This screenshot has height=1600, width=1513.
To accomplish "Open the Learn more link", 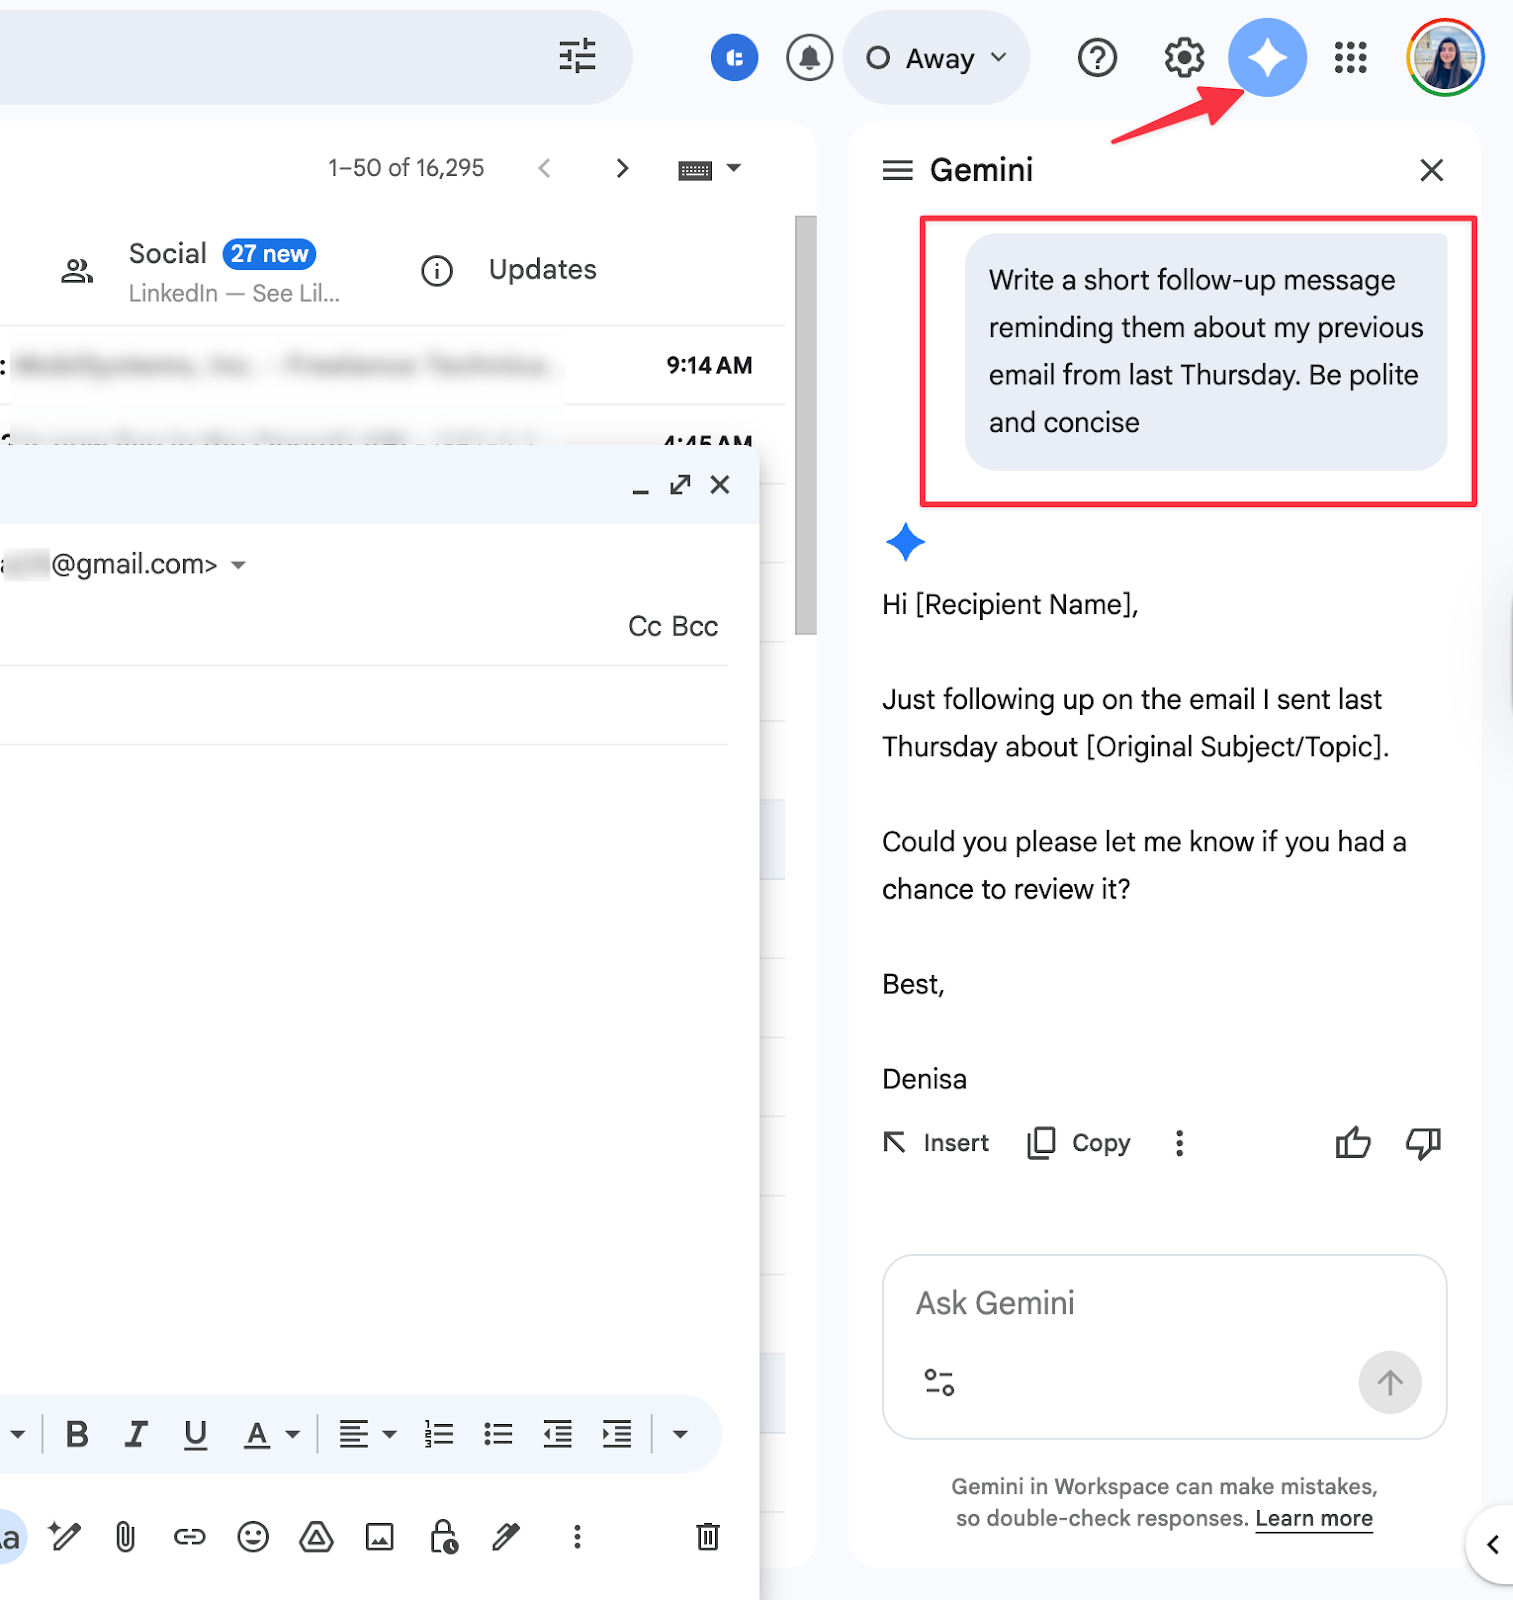I will 1314,1519.
